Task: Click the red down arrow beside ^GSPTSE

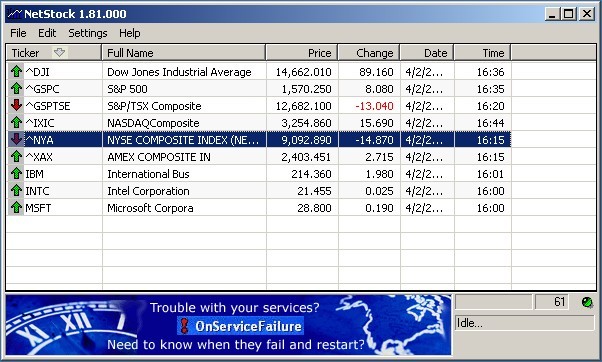Action: click(16, 105)
